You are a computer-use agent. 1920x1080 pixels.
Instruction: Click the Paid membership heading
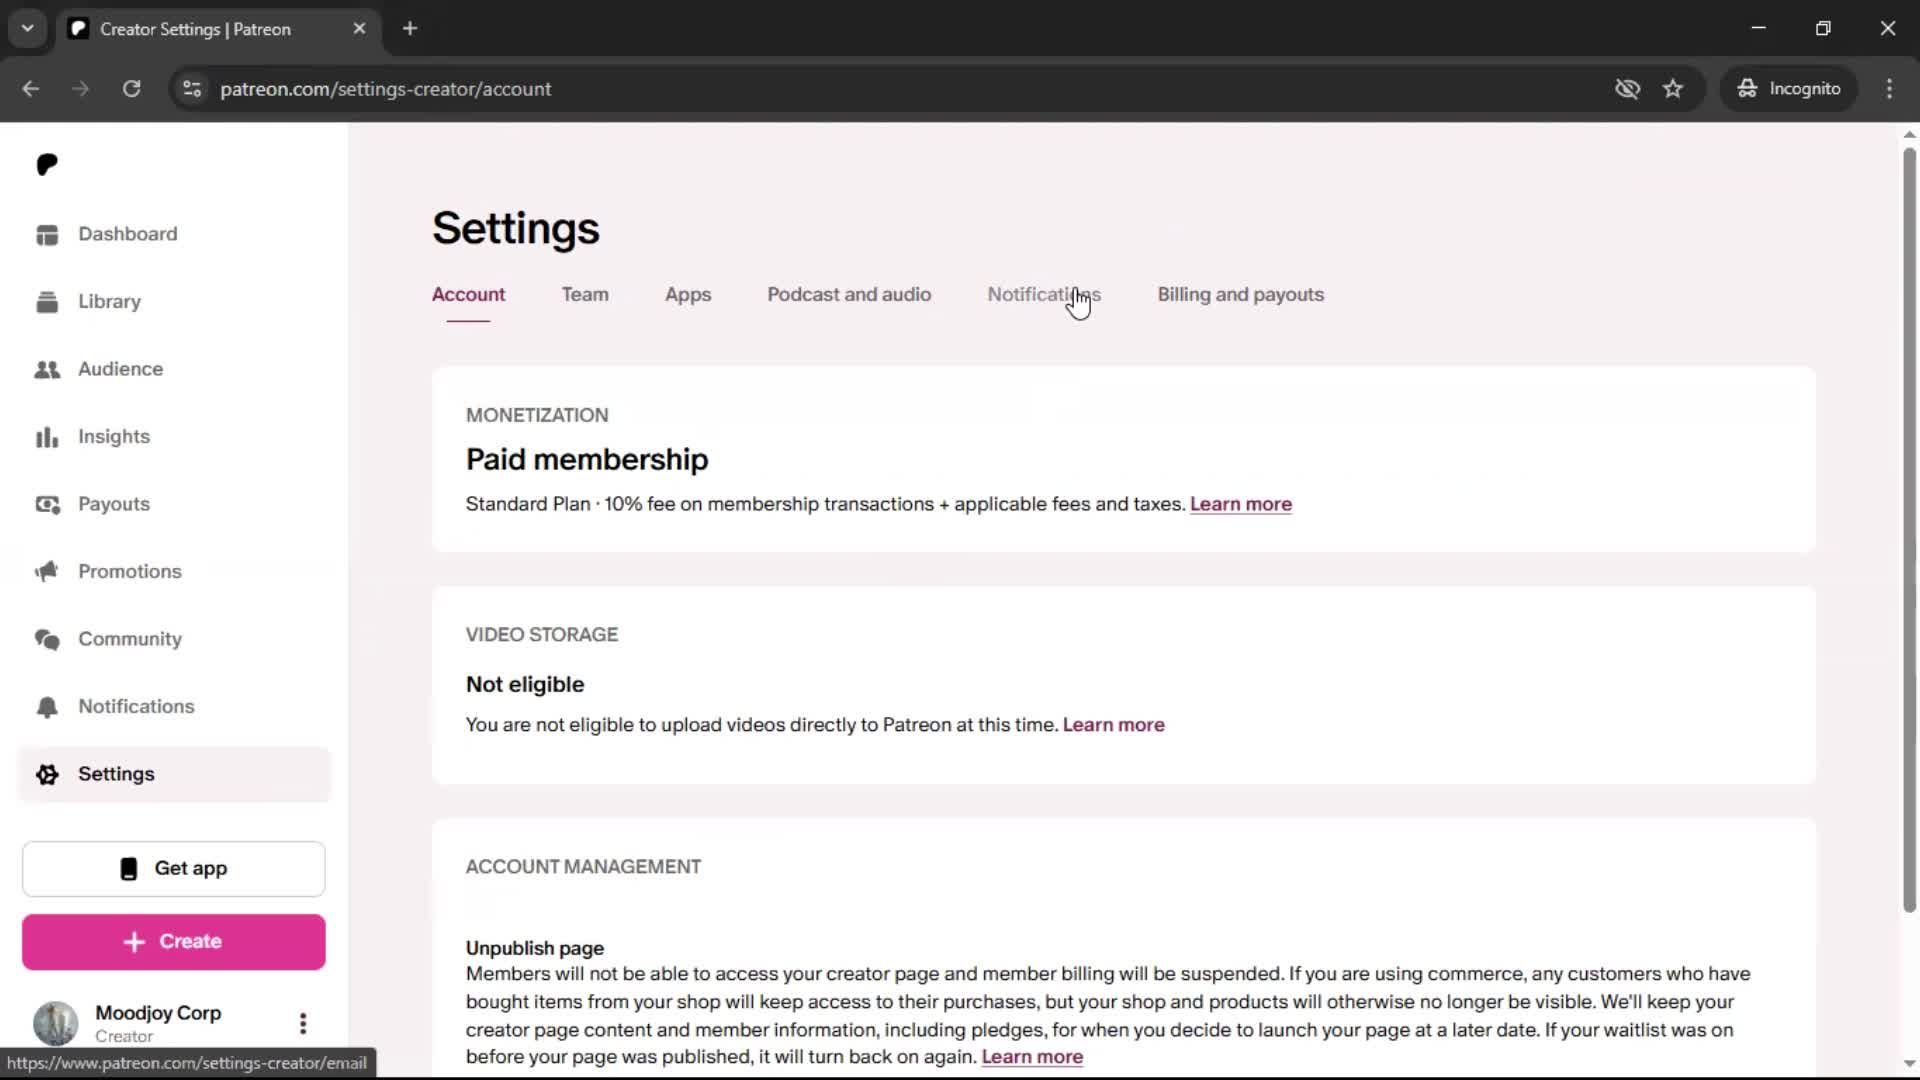point(587,459)
